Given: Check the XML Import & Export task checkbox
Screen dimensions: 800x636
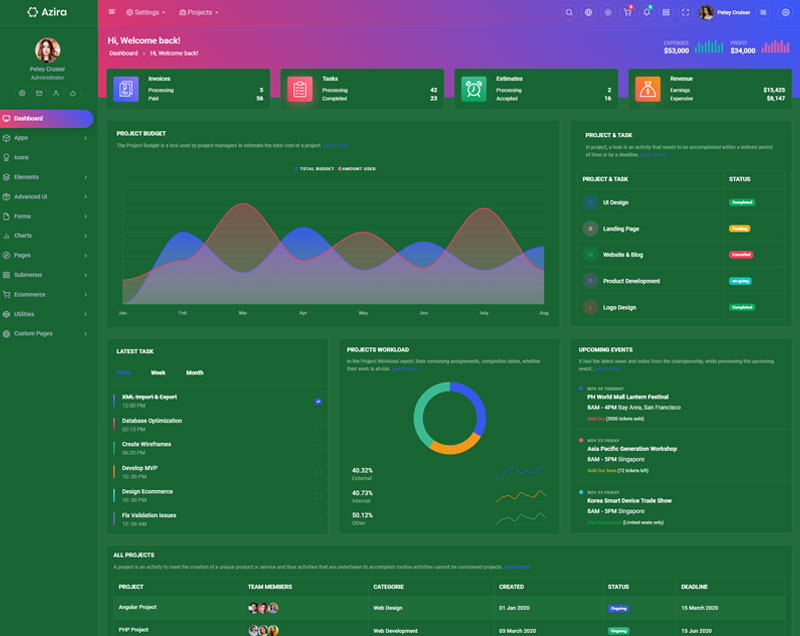Looking at the screenshot, I should (318, 401).
